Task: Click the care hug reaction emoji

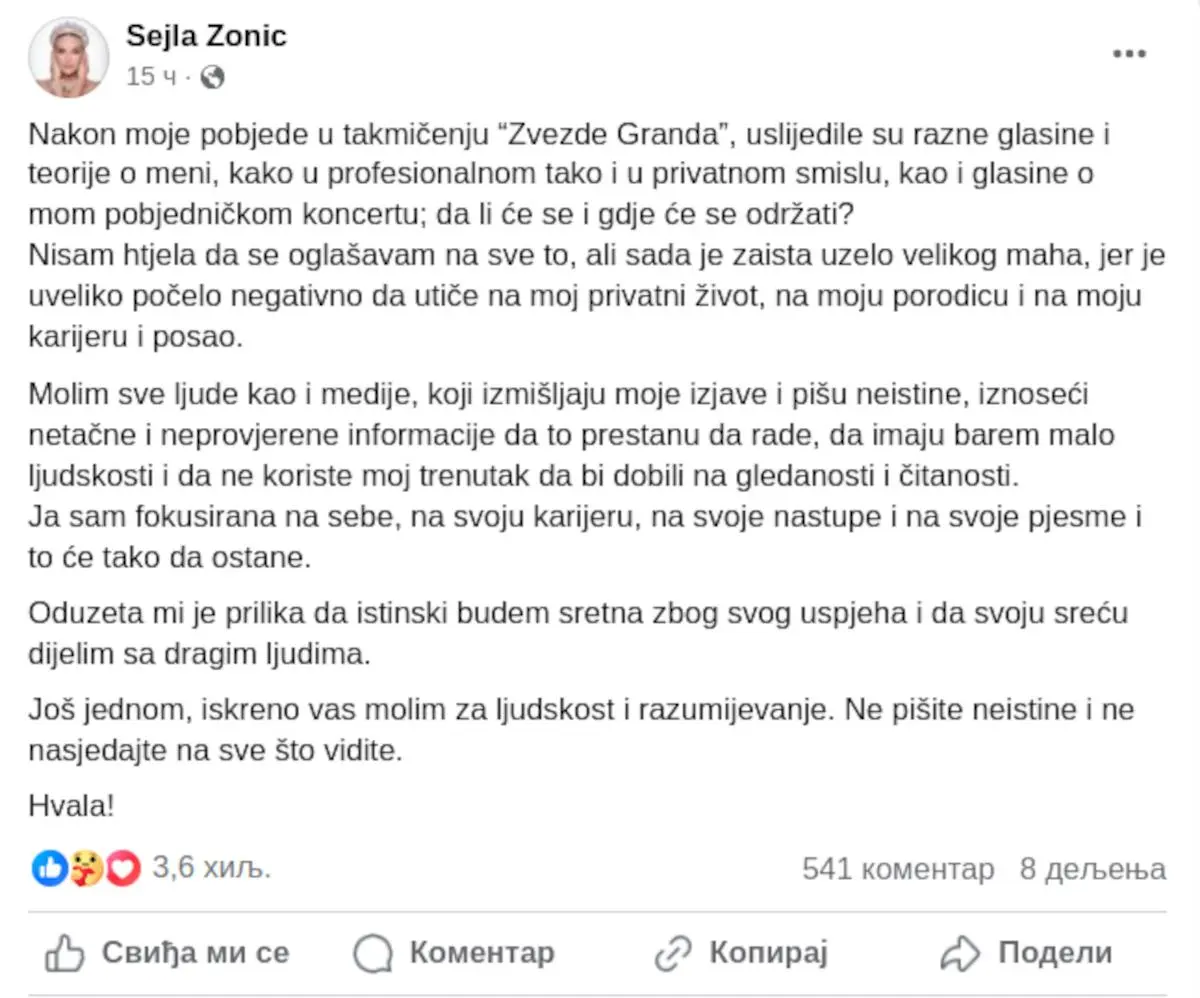Action: click(86, 868)
